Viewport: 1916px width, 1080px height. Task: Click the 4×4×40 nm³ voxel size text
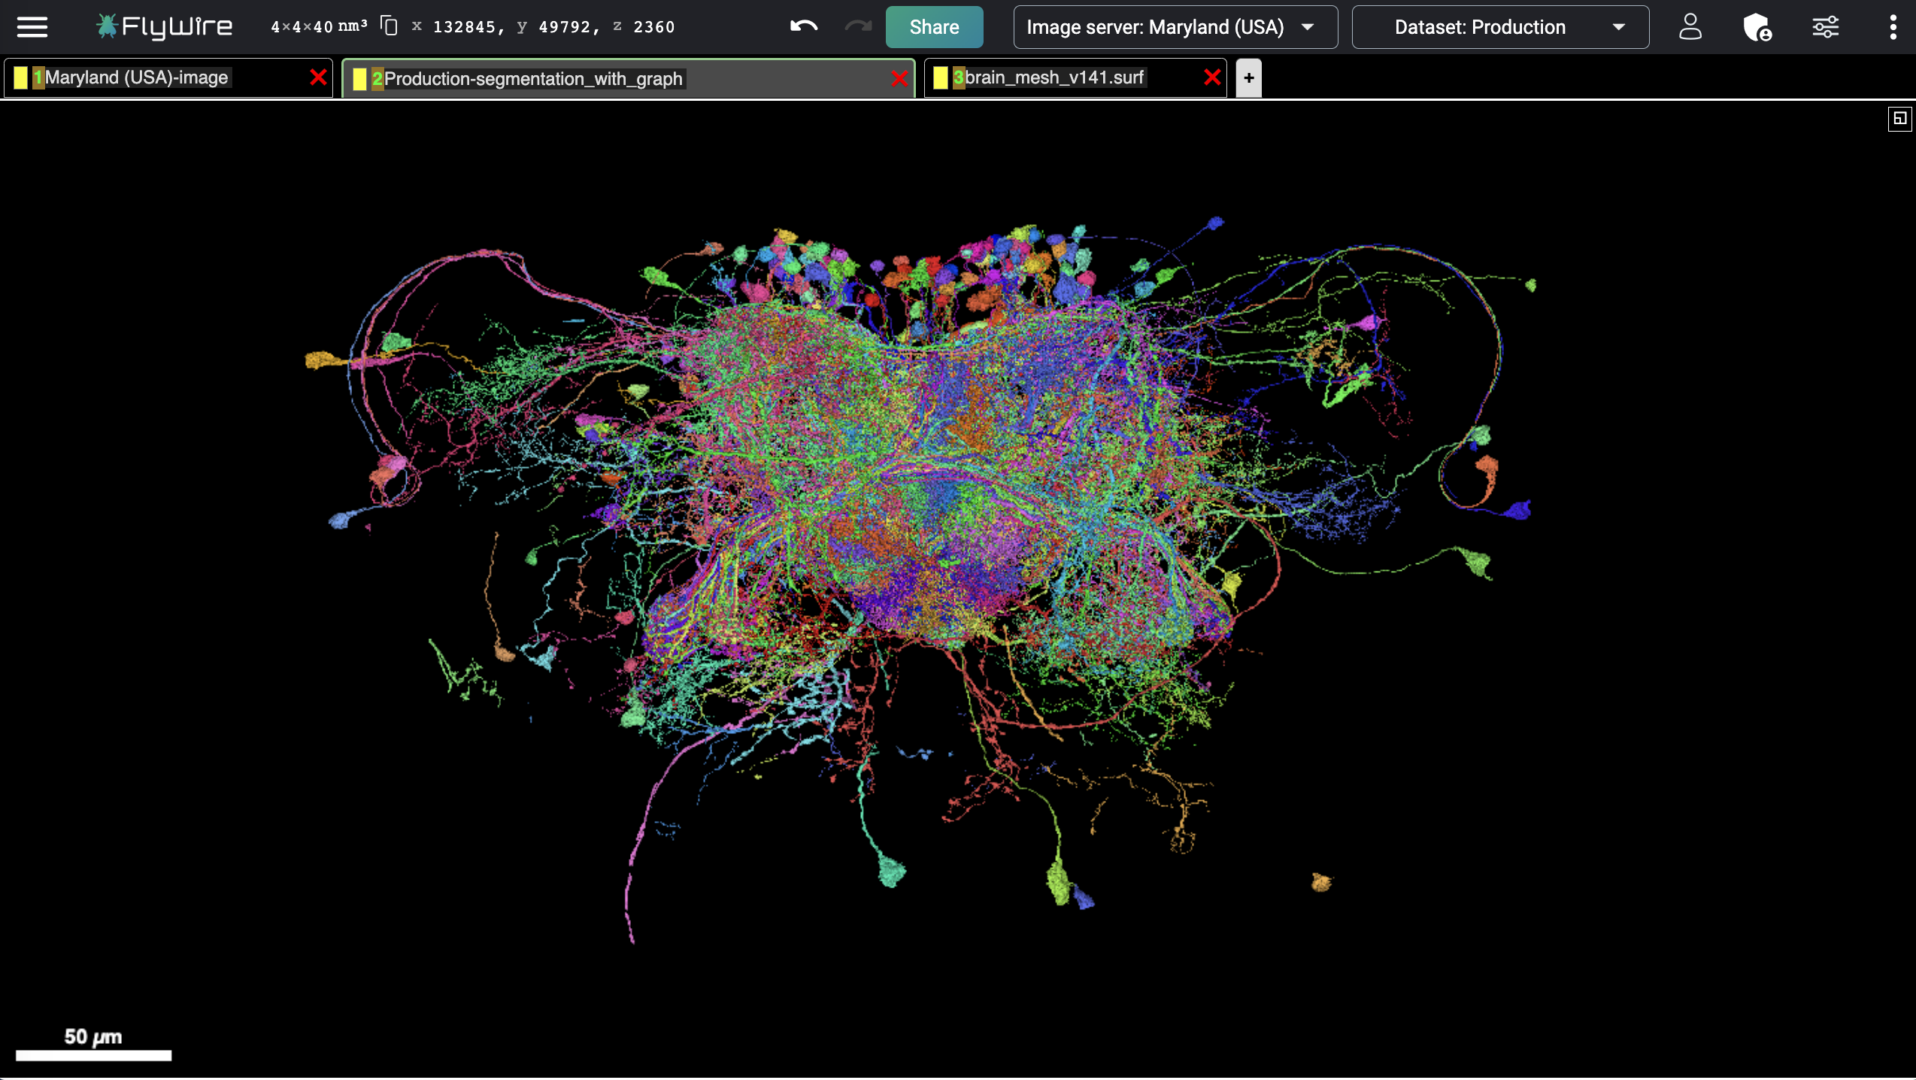[x=319, y=27]
